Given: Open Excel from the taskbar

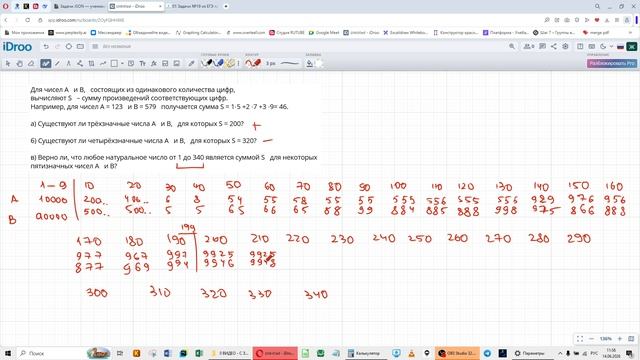Looking at the screenshot, I should click(198, 353).
